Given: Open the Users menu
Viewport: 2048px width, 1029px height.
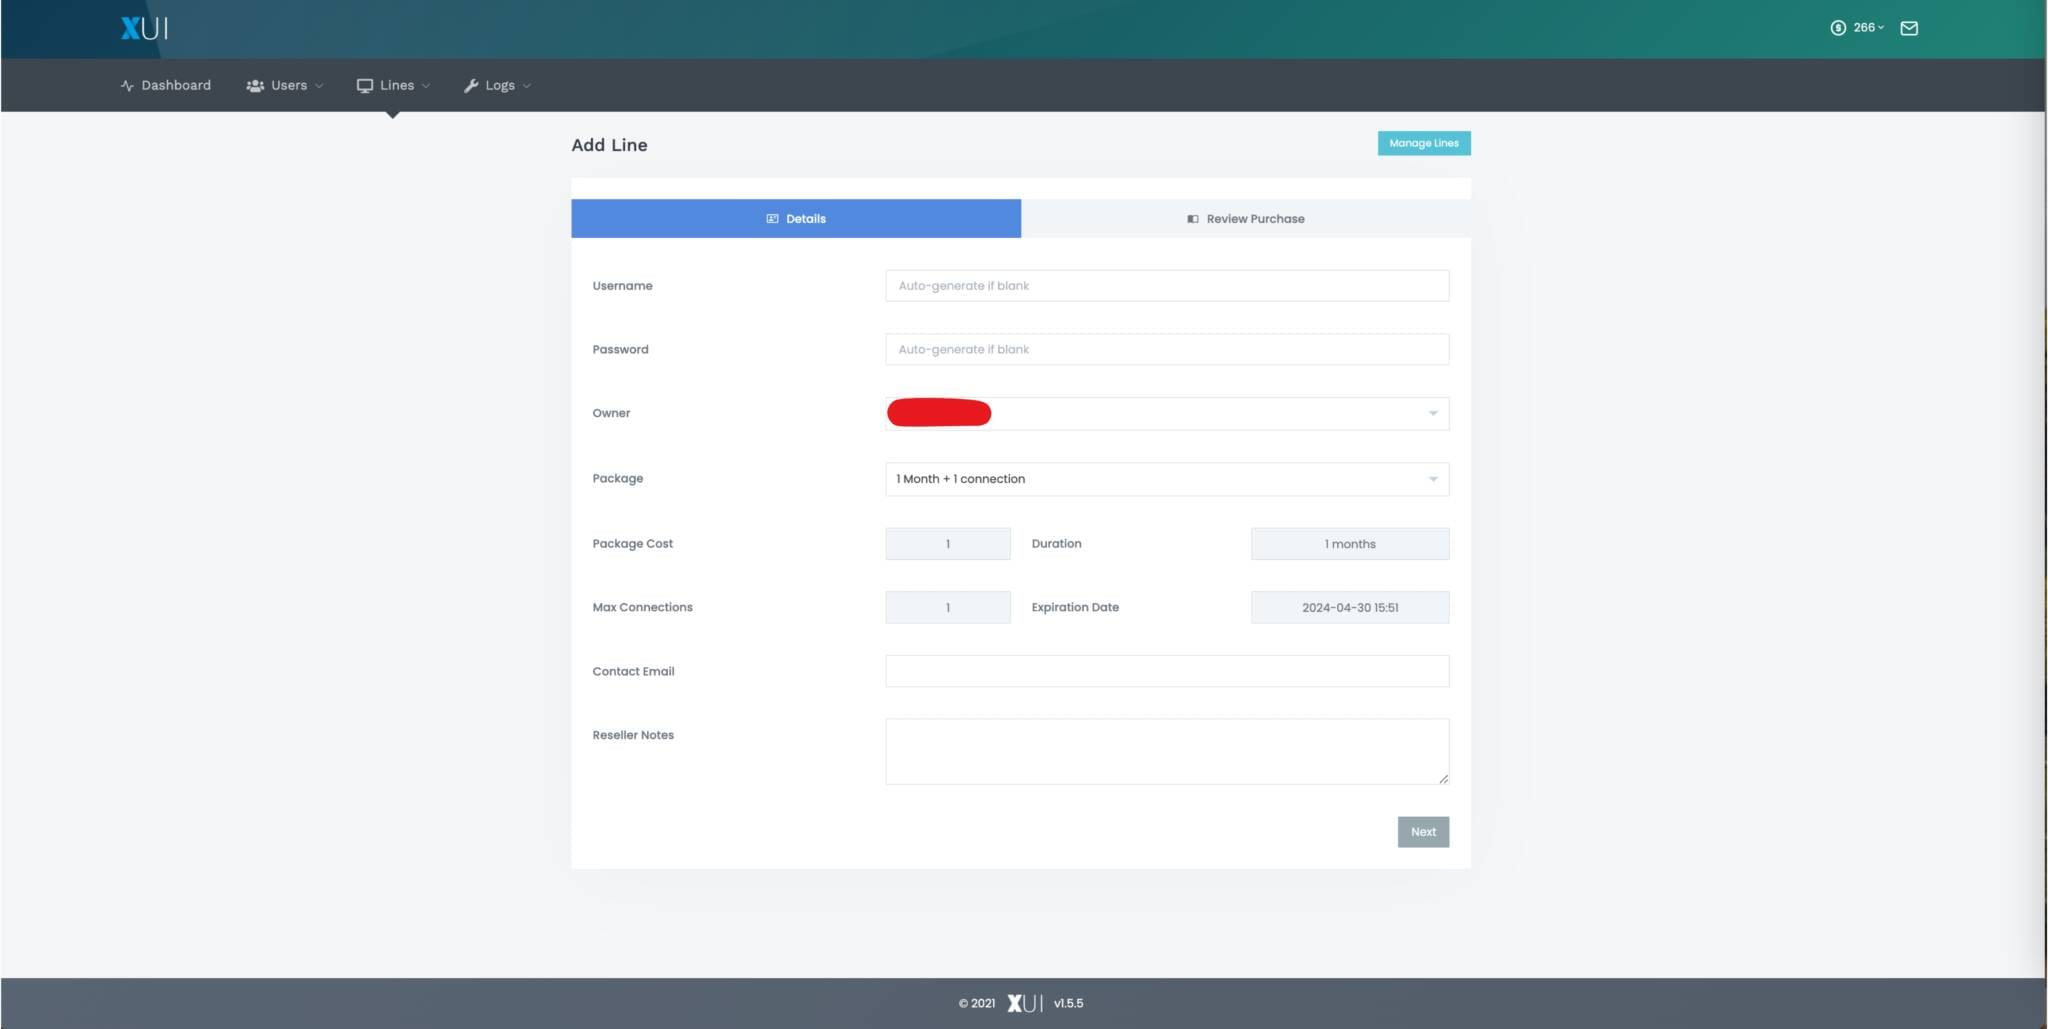Looking at the screenshot, I should [x=289, y=86].
